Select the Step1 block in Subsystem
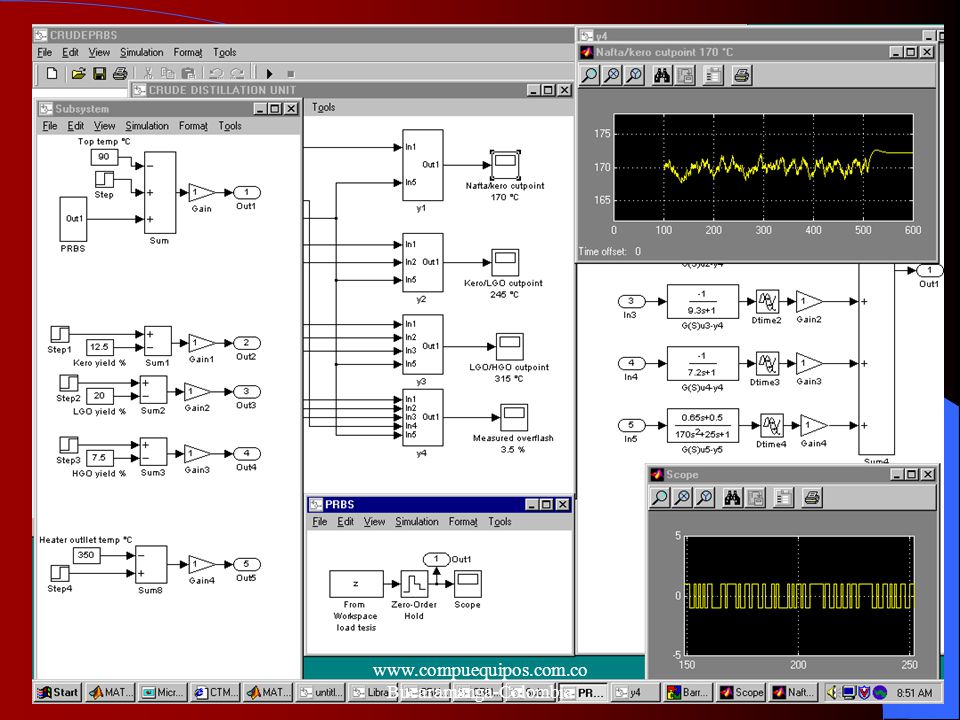The width and height of the screenshot is (960, 720). click(x=59, y=334)
